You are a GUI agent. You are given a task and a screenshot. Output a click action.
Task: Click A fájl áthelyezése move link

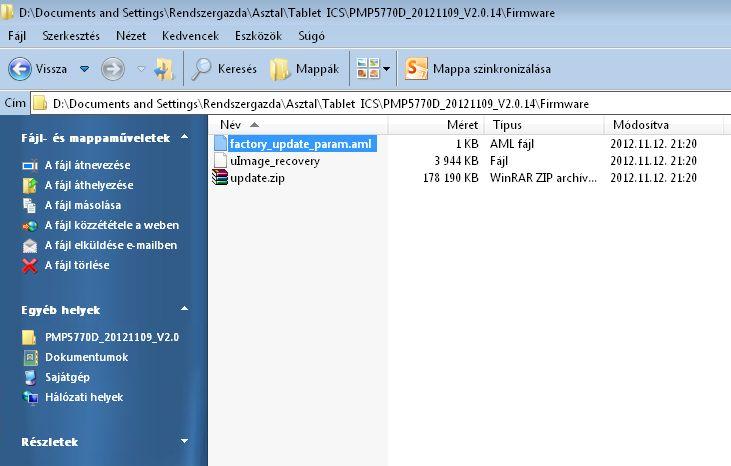[89, 185]
